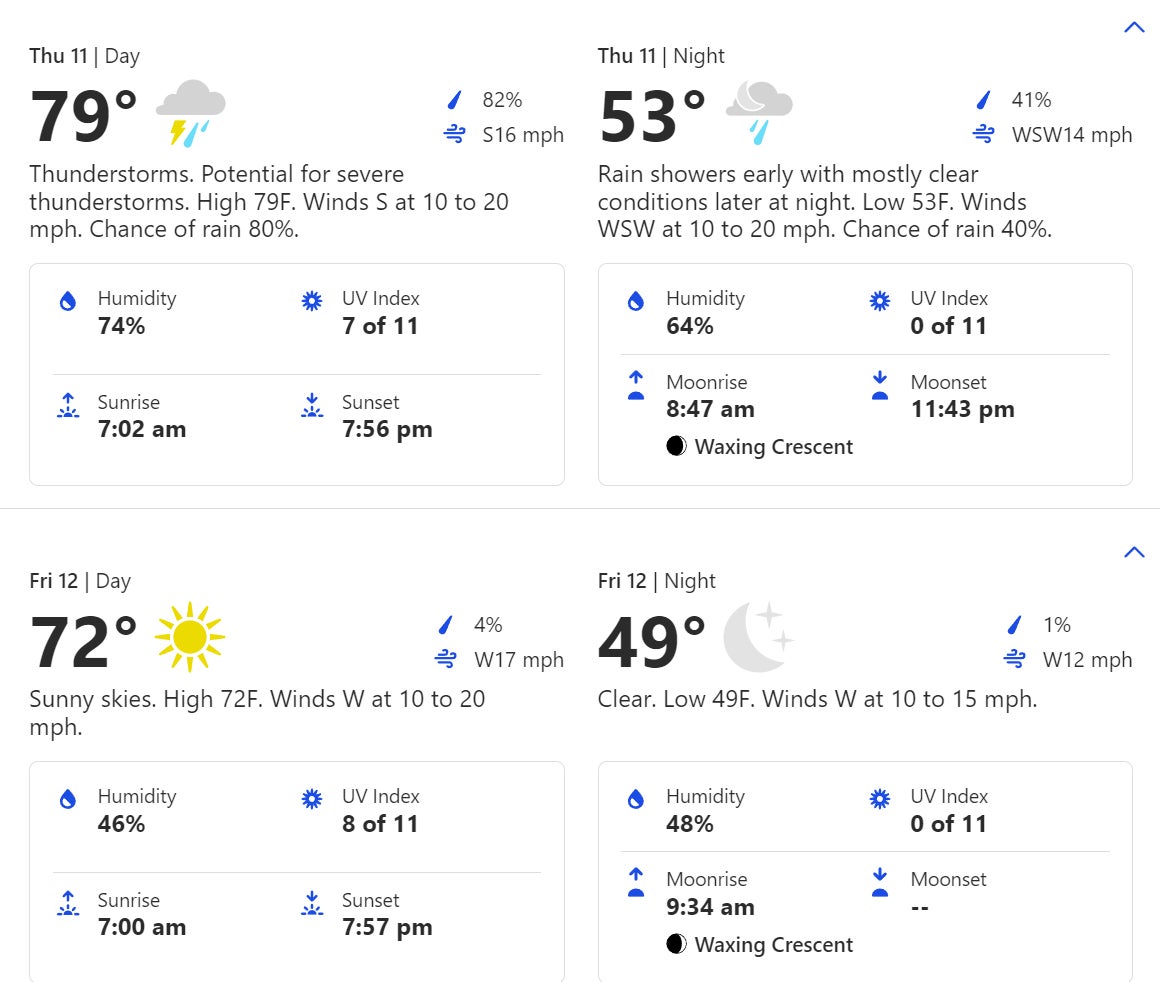Click the Friday sunny weather icon
1160x982 pixels.
pos(190,637)
